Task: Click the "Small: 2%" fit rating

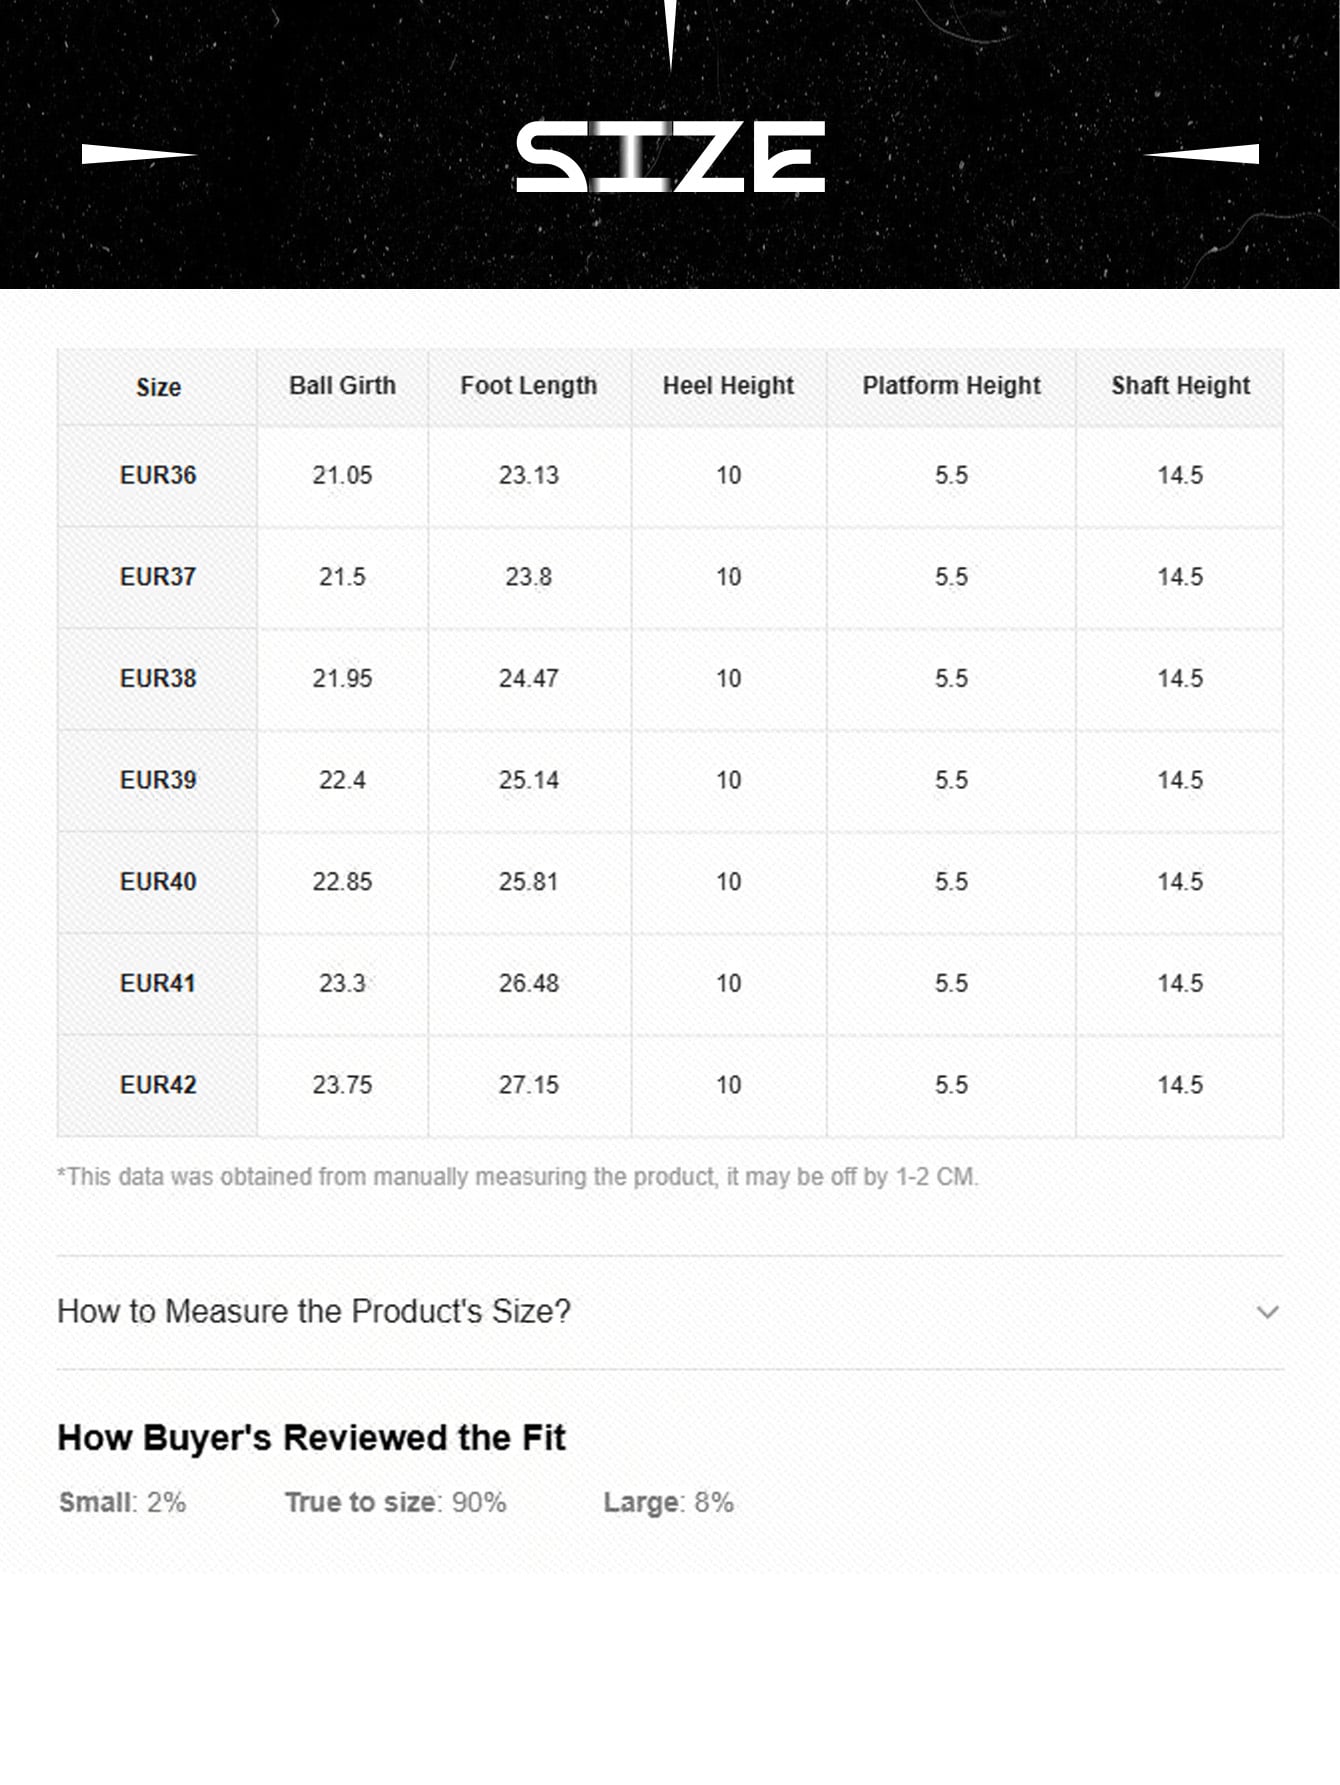Action: click(x=122, y=1502)
